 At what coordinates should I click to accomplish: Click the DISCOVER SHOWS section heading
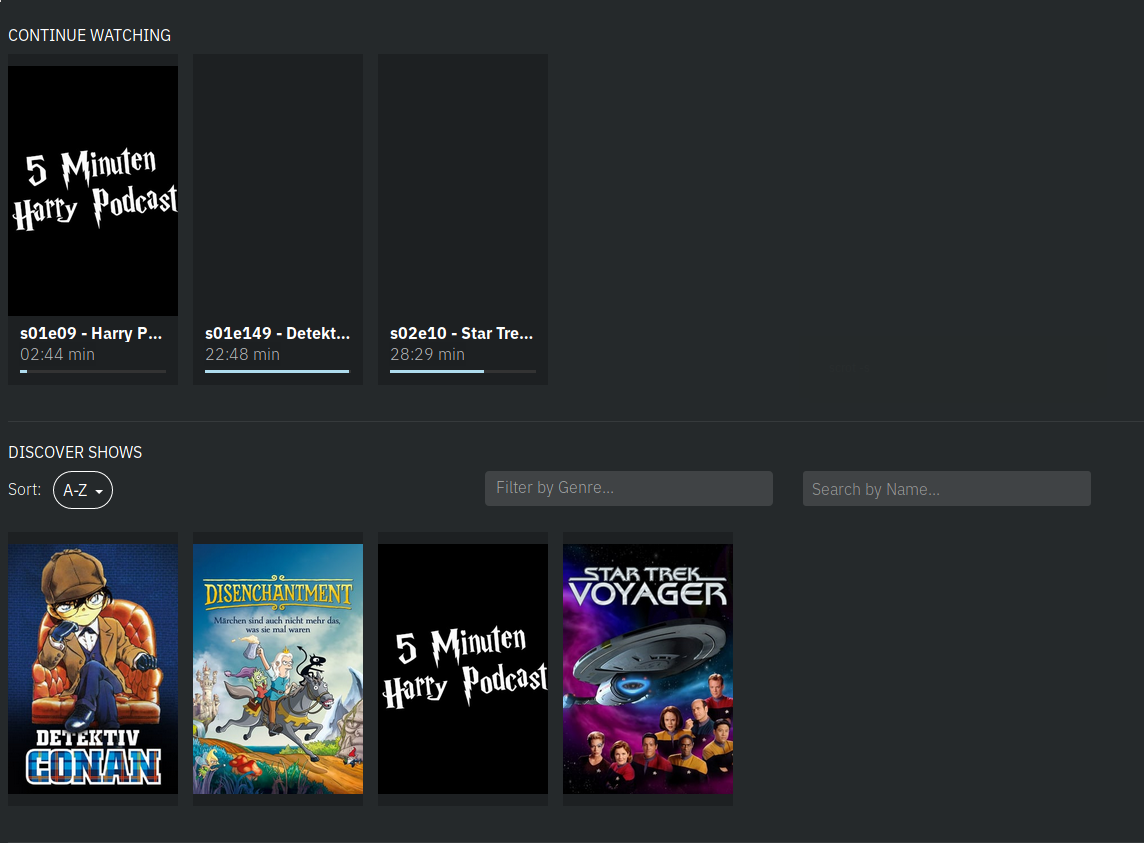[75, 452]
